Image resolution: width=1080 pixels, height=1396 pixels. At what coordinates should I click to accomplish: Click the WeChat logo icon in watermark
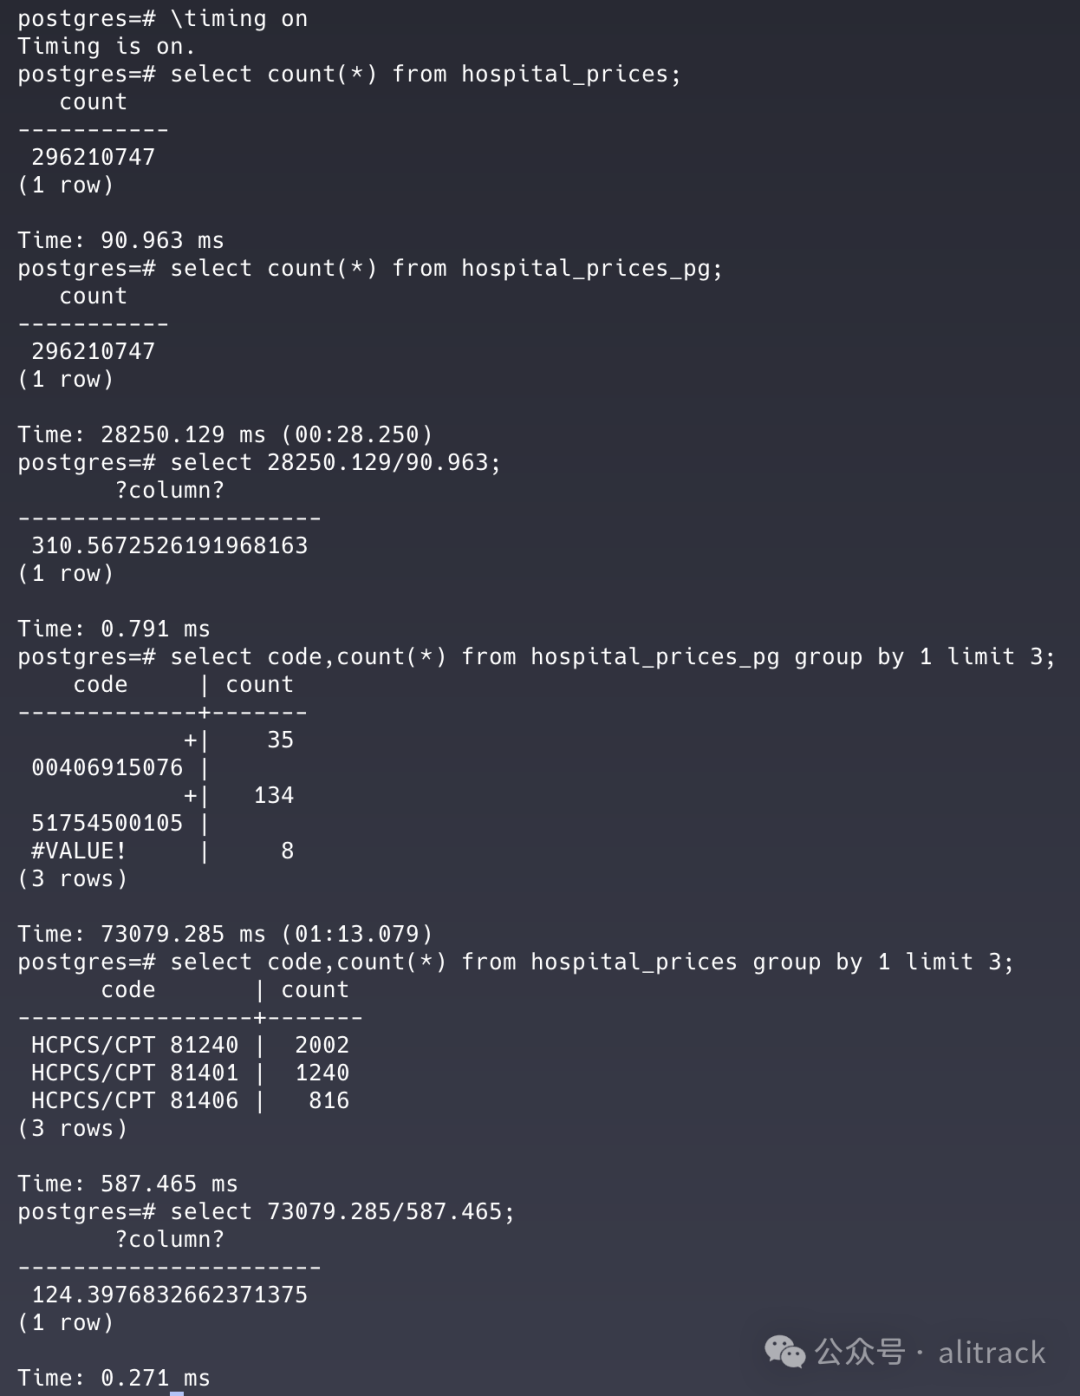point(785,1352)
